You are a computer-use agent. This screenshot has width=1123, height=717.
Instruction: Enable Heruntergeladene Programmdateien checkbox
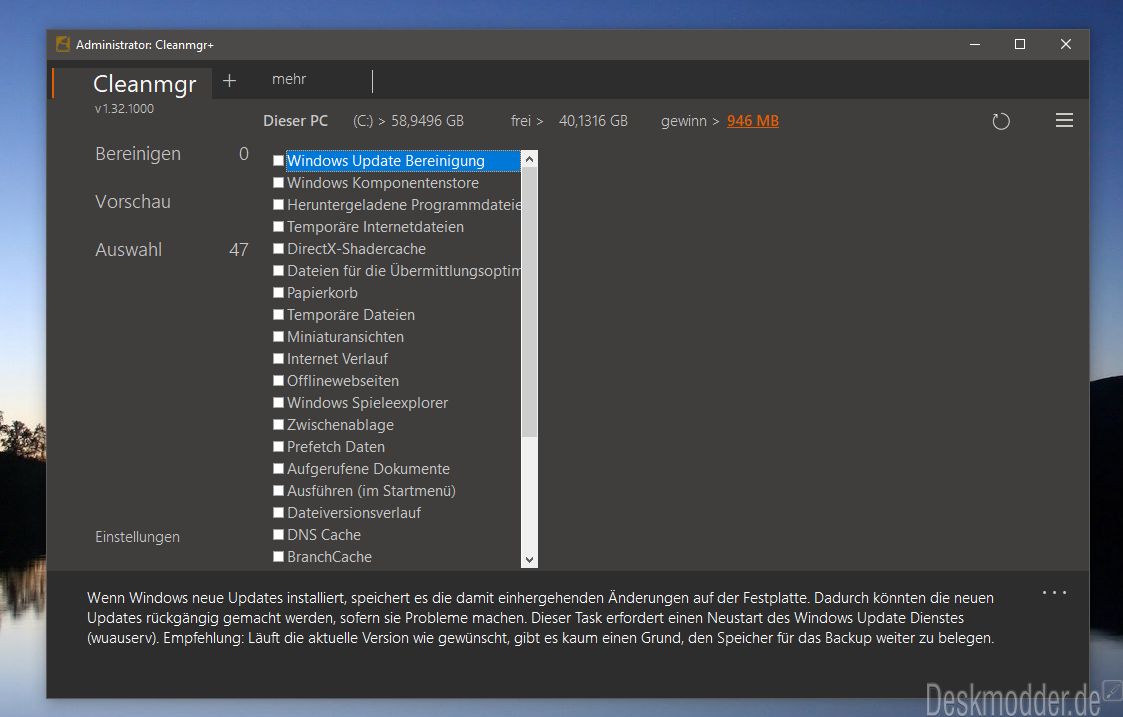coord(279,205)
